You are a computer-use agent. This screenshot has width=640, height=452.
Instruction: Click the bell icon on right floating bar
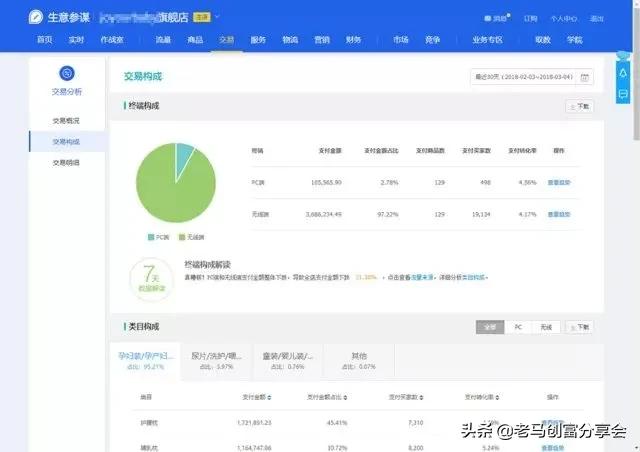pyautogui.click(x=623, y=73)
